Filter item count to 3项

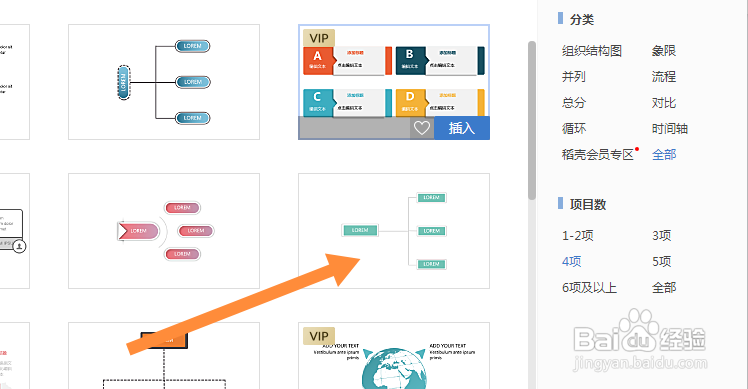click(661, 235)
